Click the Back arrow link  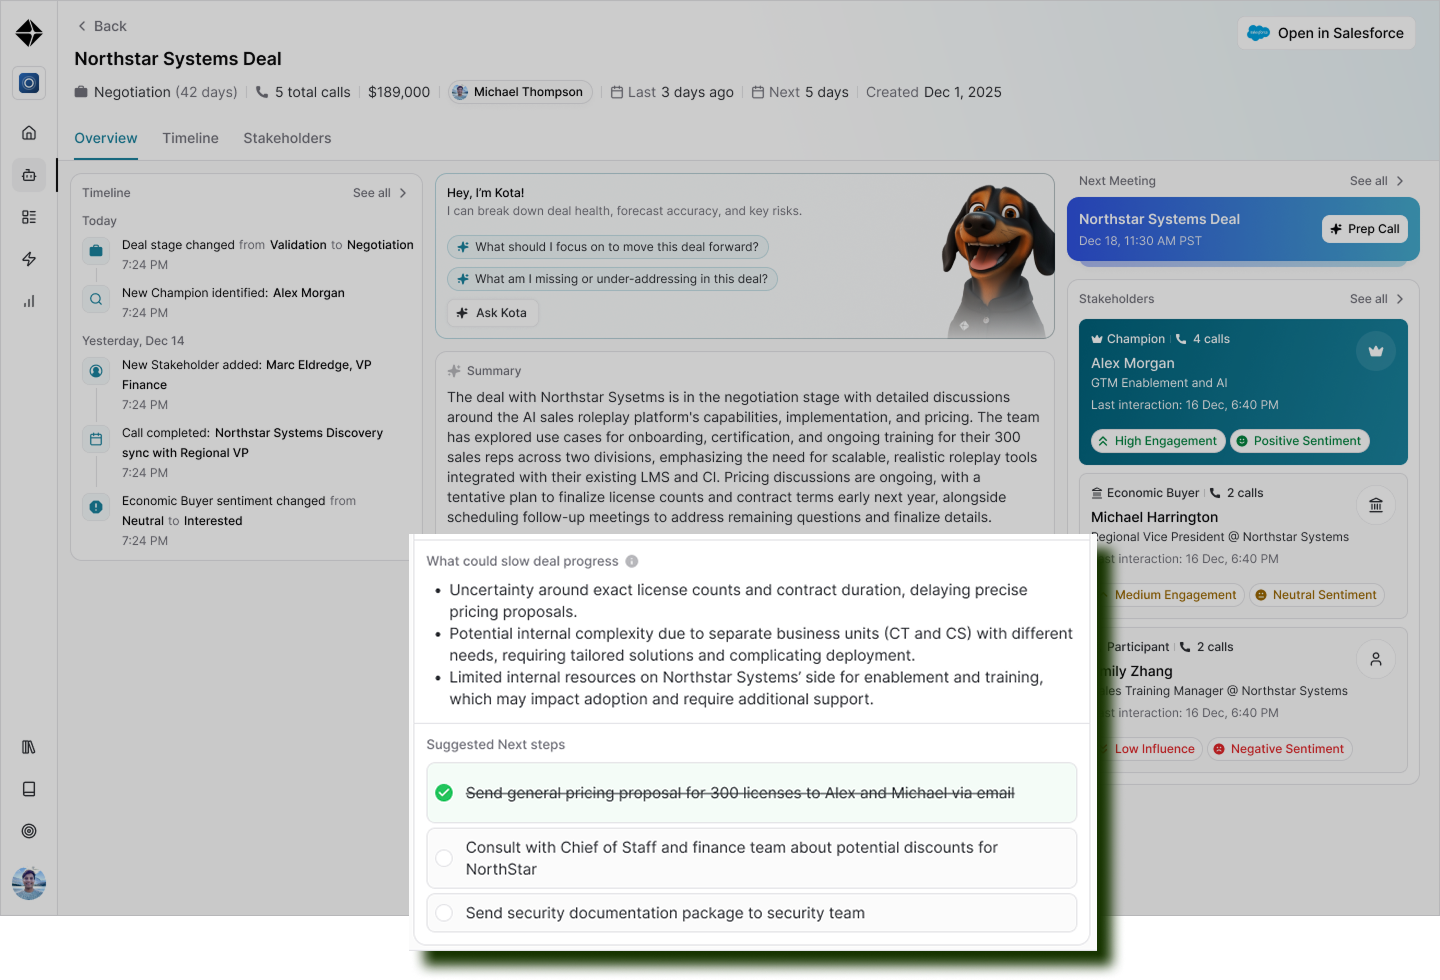point(101,26)
